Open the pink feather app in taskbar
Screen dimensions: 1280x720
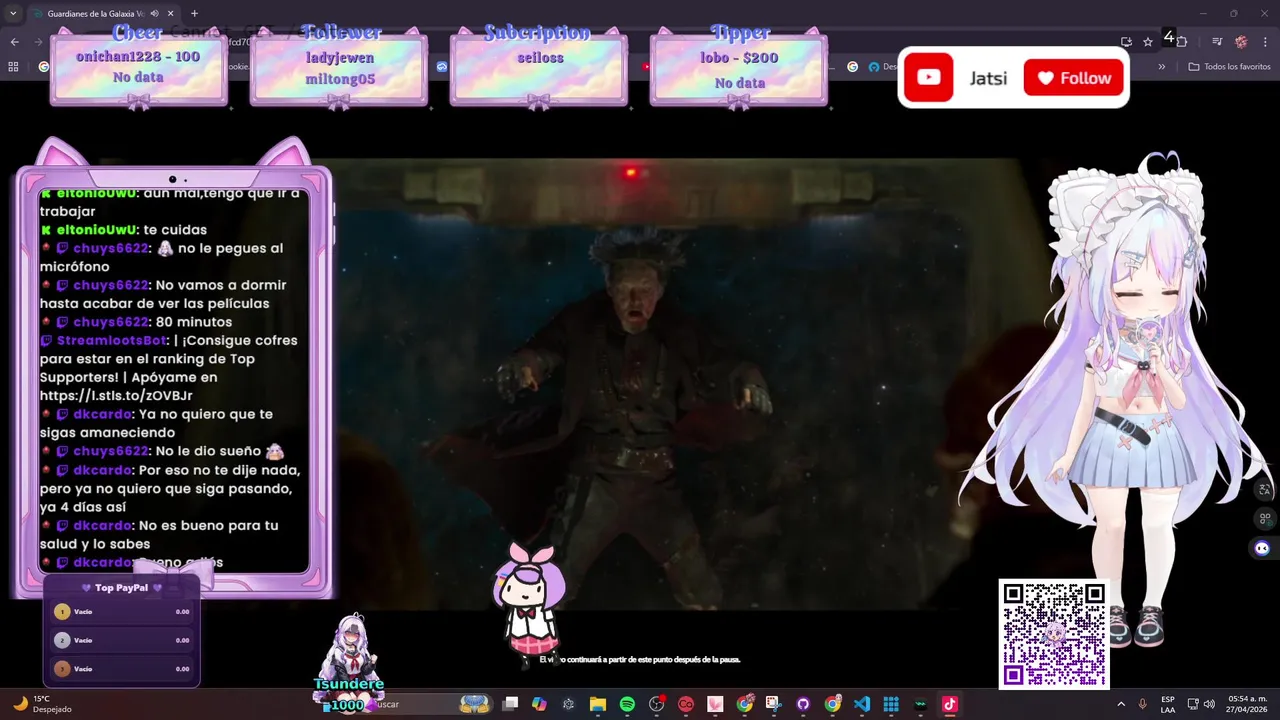click(715, 704)
